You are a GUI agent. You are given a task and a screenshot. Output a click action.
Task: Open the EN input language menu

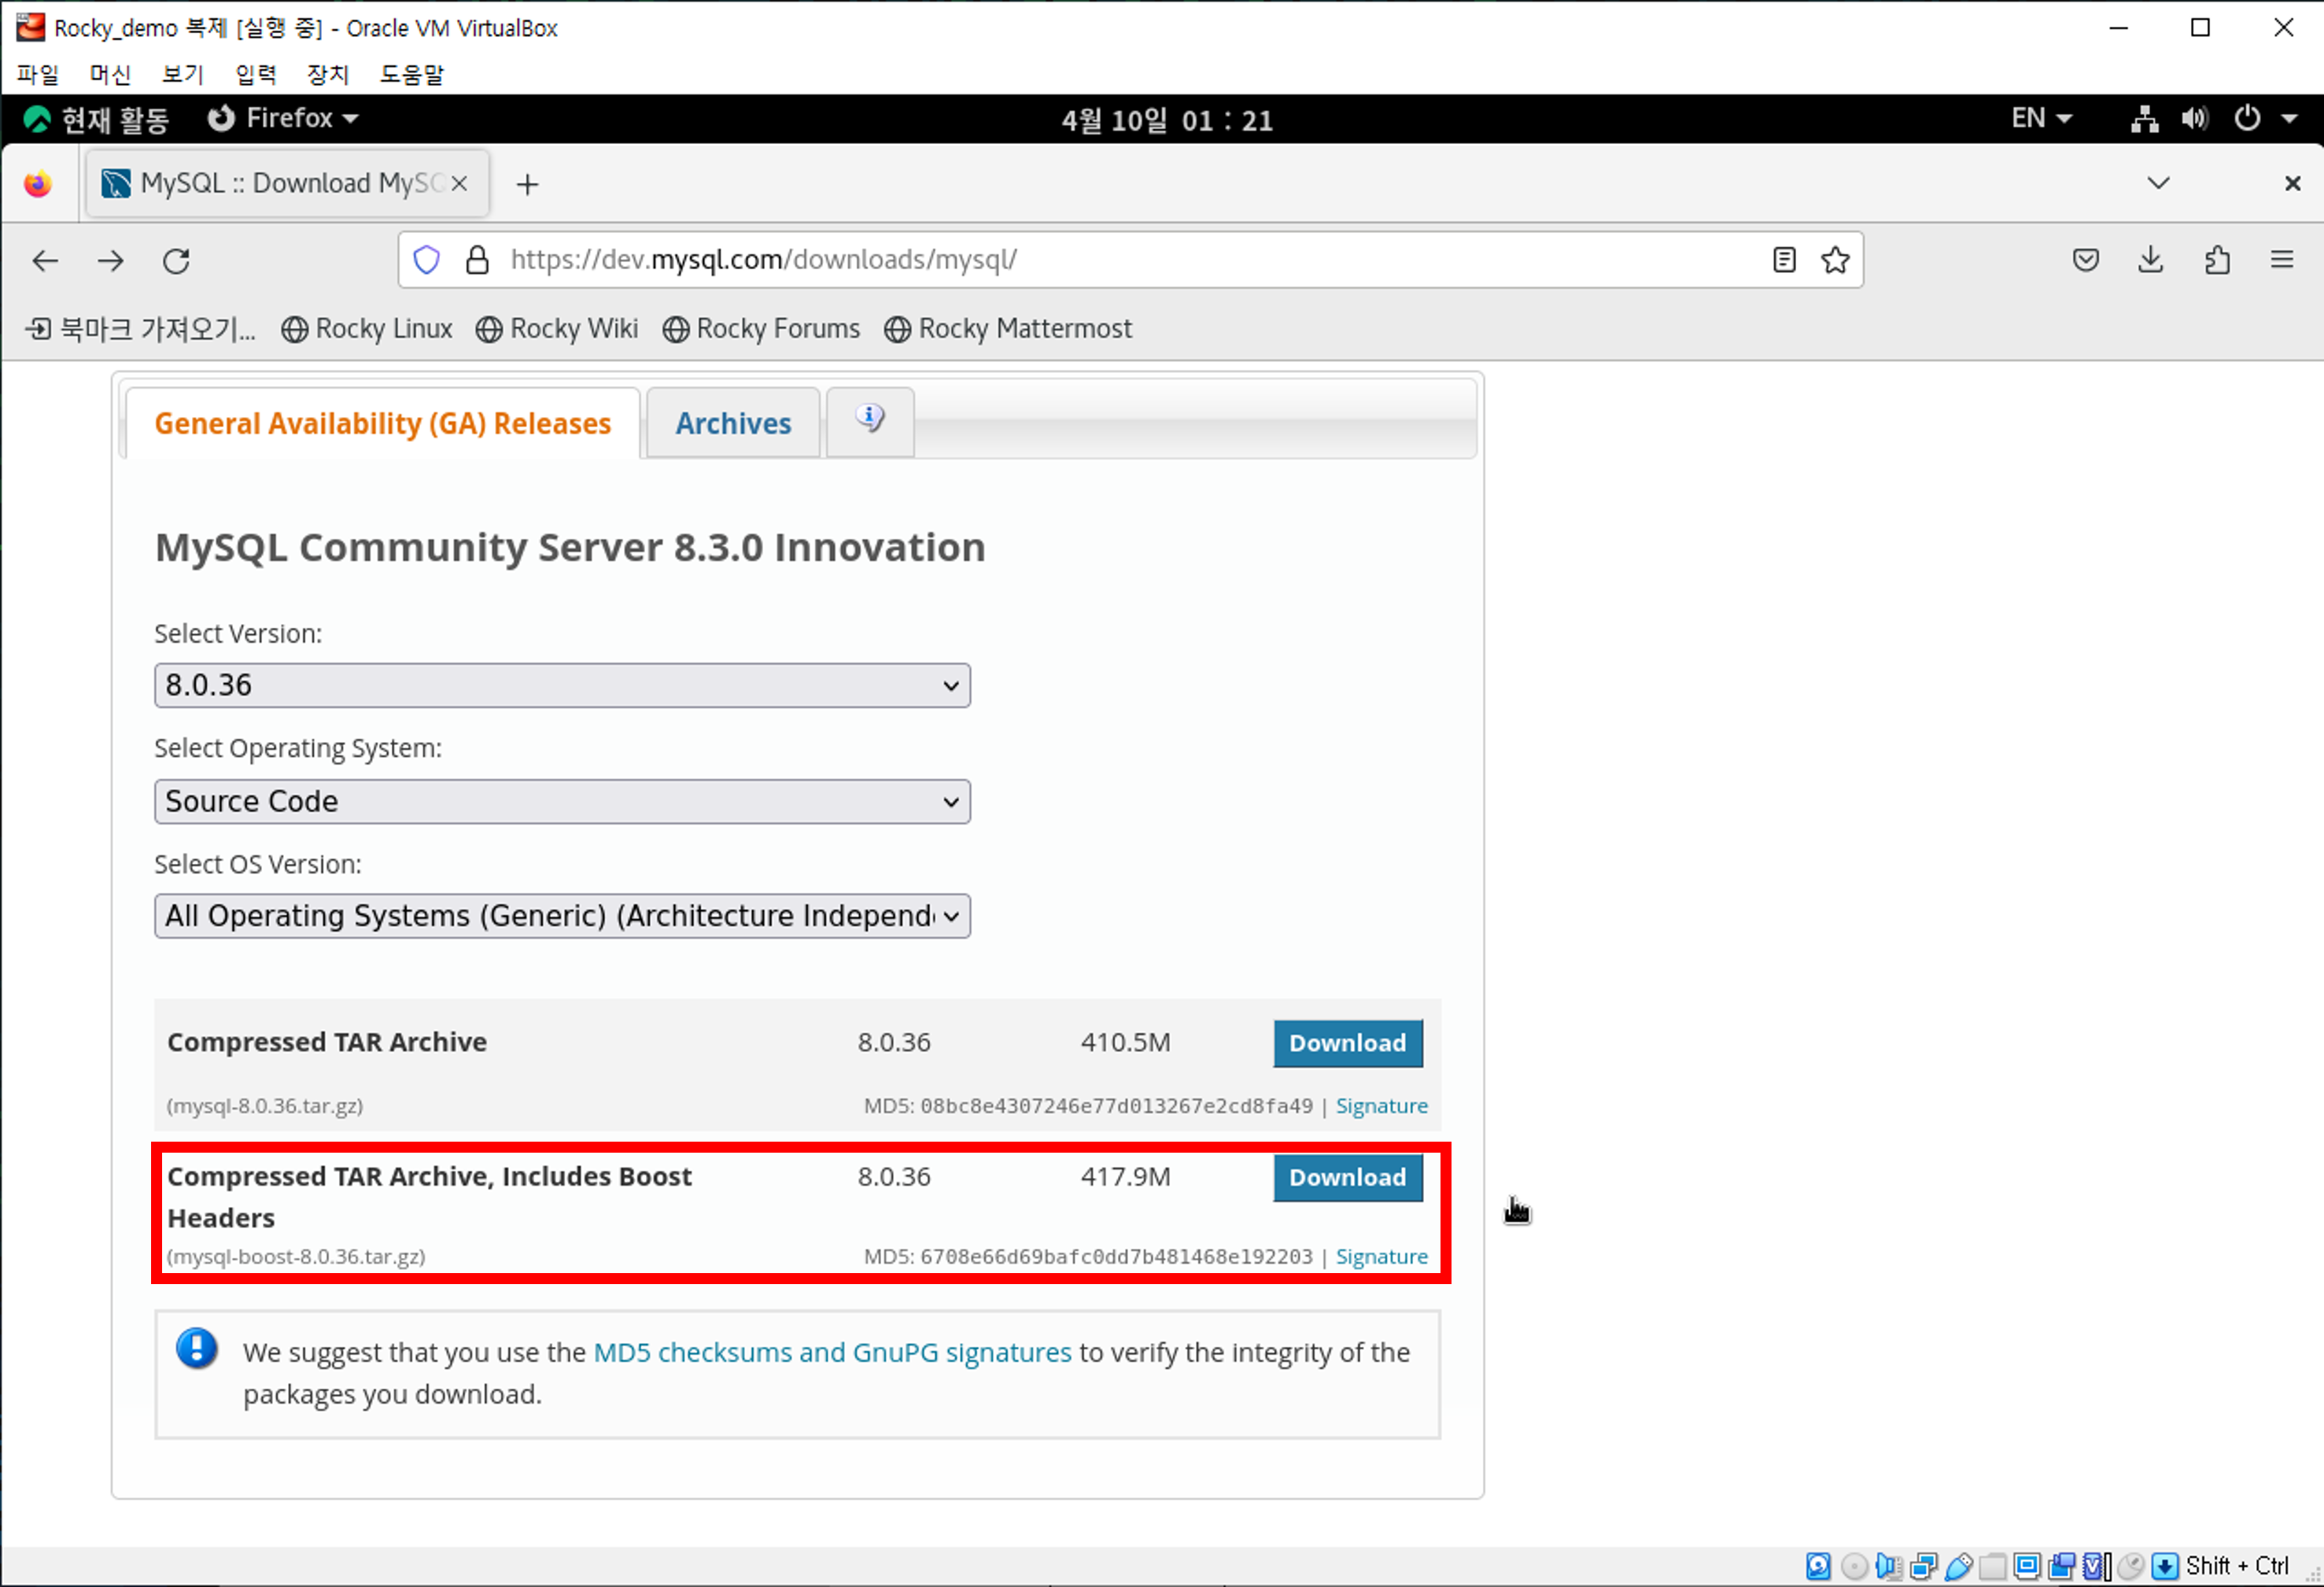[x=2040, y=119]
